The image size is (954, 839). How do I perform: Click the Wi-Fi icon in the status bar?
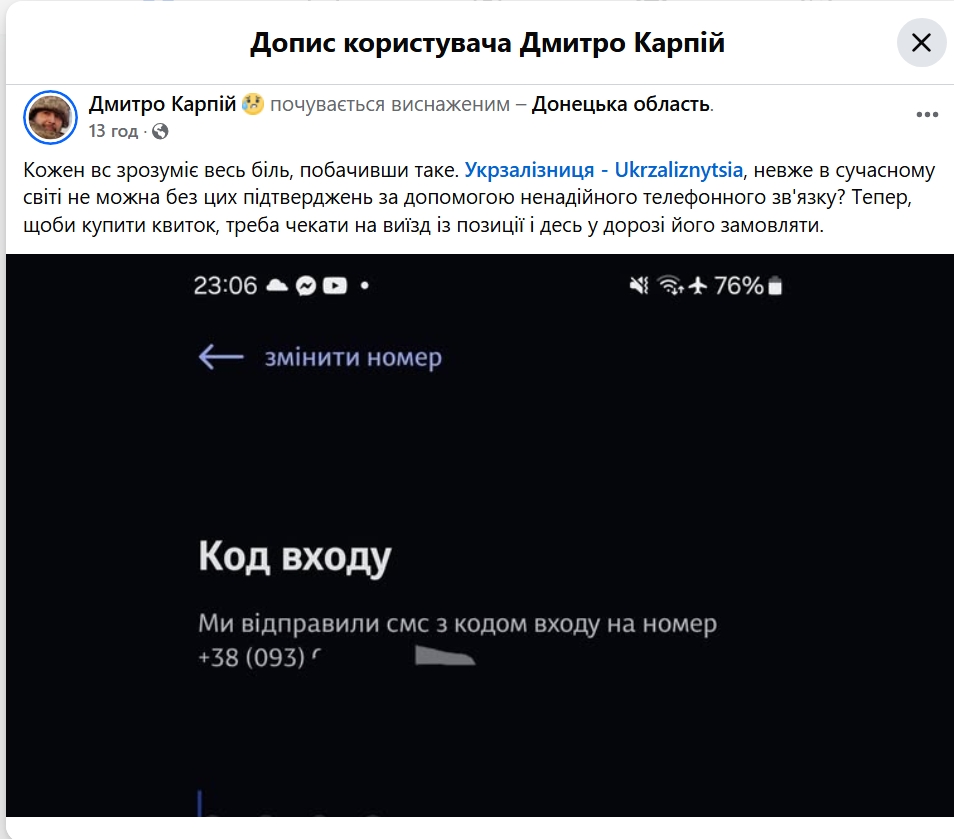click(669, 286)
